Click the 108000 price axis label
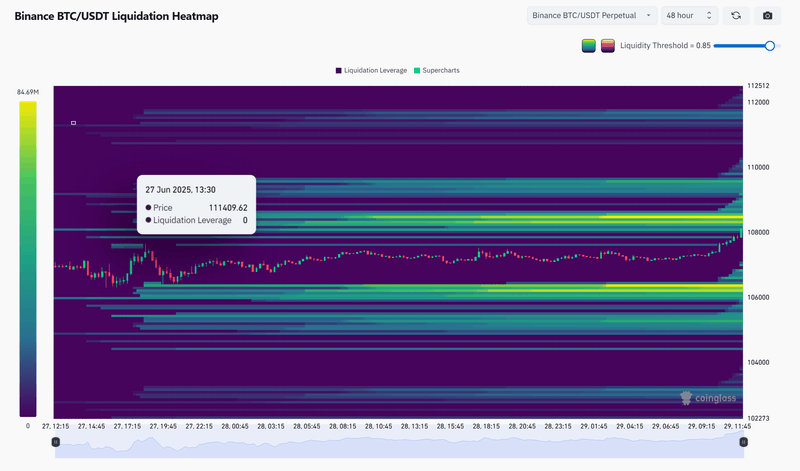Viewport: 800px width, 471px height. pos(758,232)
